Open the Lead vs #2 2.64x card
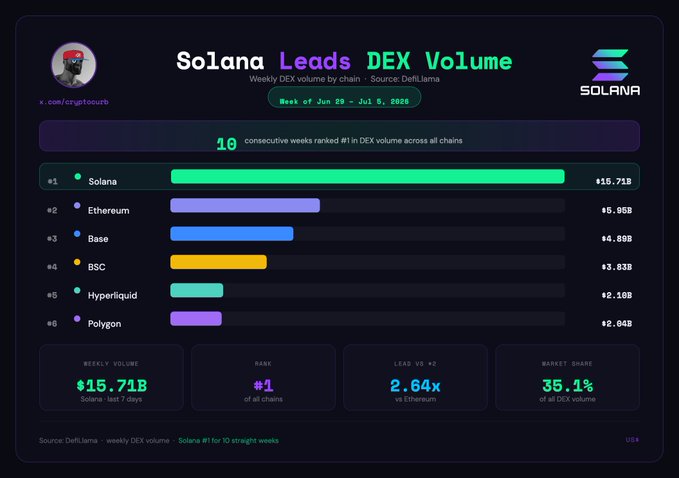This screenshot has width=679, height=478. 415,378
